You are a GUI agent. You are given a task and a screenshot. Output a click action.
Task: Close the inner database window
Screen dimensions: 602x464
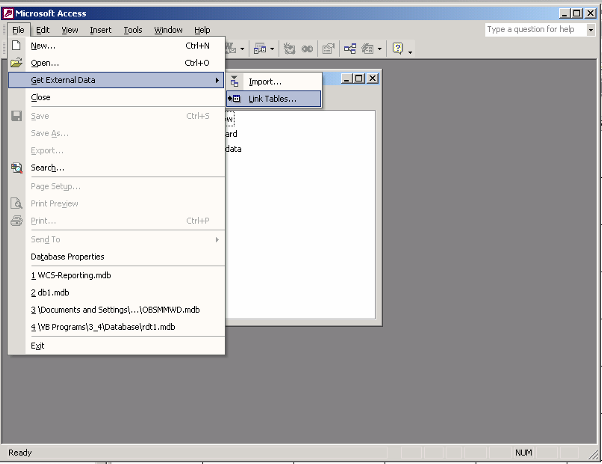372,79
